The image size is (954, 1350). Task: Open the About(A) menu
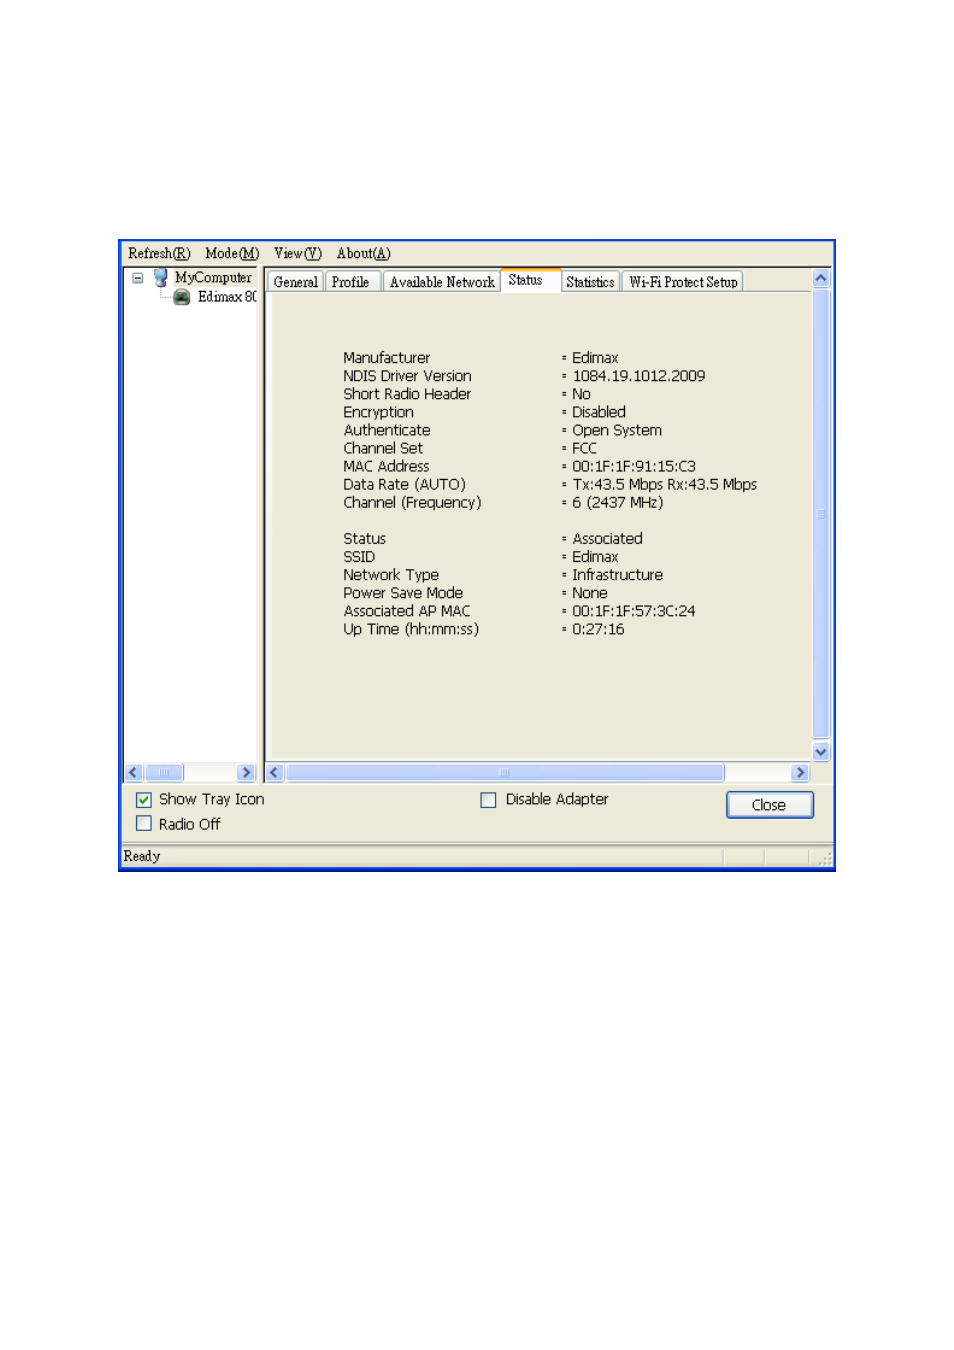(x=364, y=254)
